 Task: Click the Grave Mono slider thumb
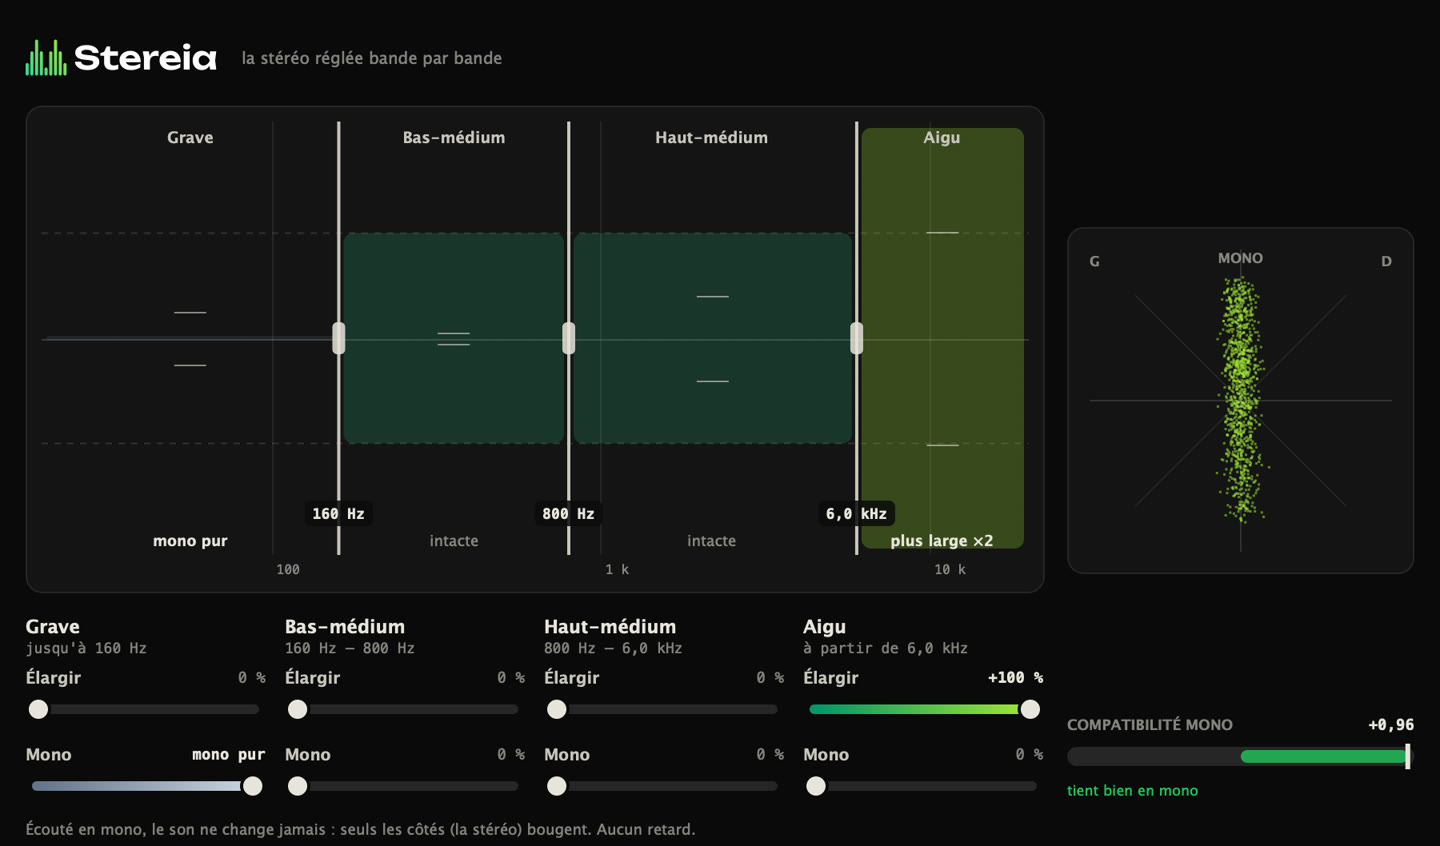253,786
